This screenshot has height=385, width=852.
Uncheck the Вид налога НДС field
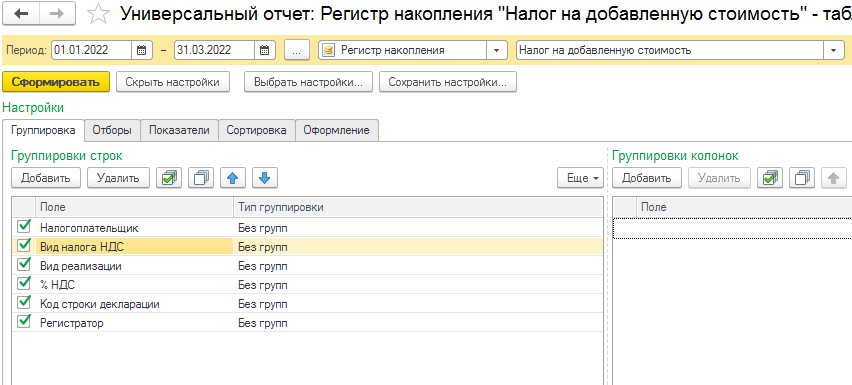click(23, 245)
